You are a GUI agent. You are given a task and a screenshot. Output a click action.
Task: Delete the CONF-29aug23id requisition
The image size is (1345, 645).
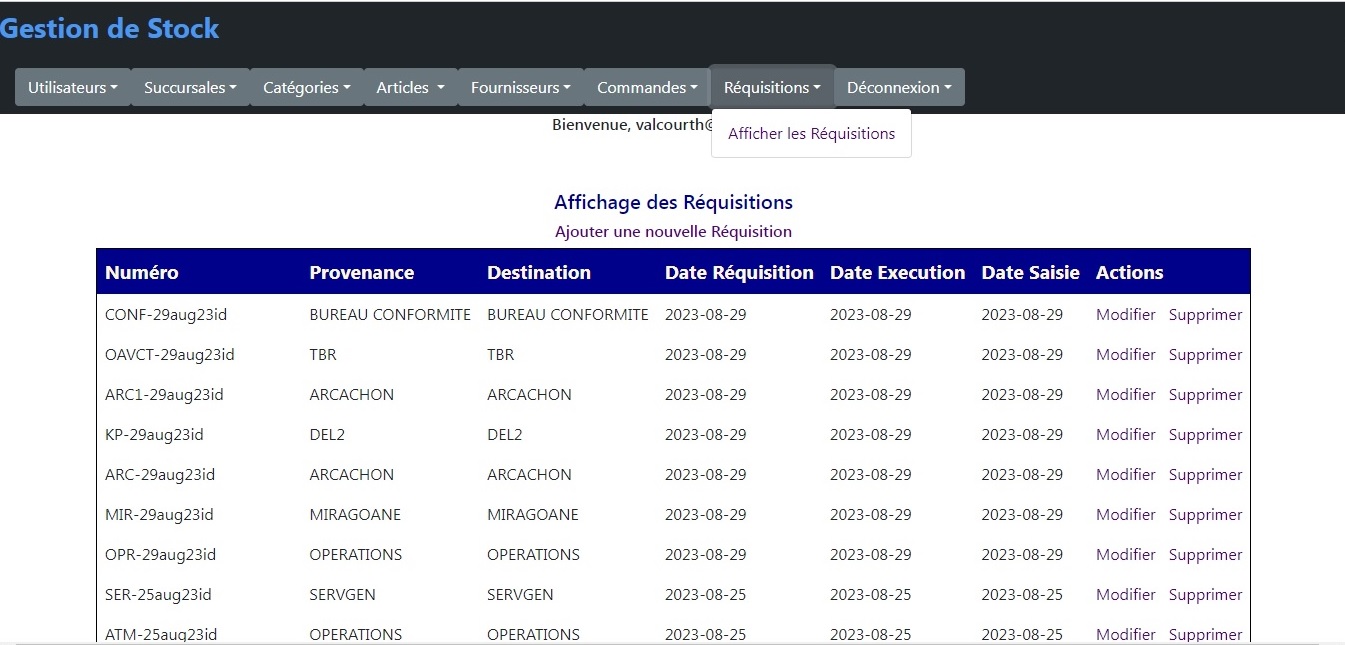[x=1205, y=315]
